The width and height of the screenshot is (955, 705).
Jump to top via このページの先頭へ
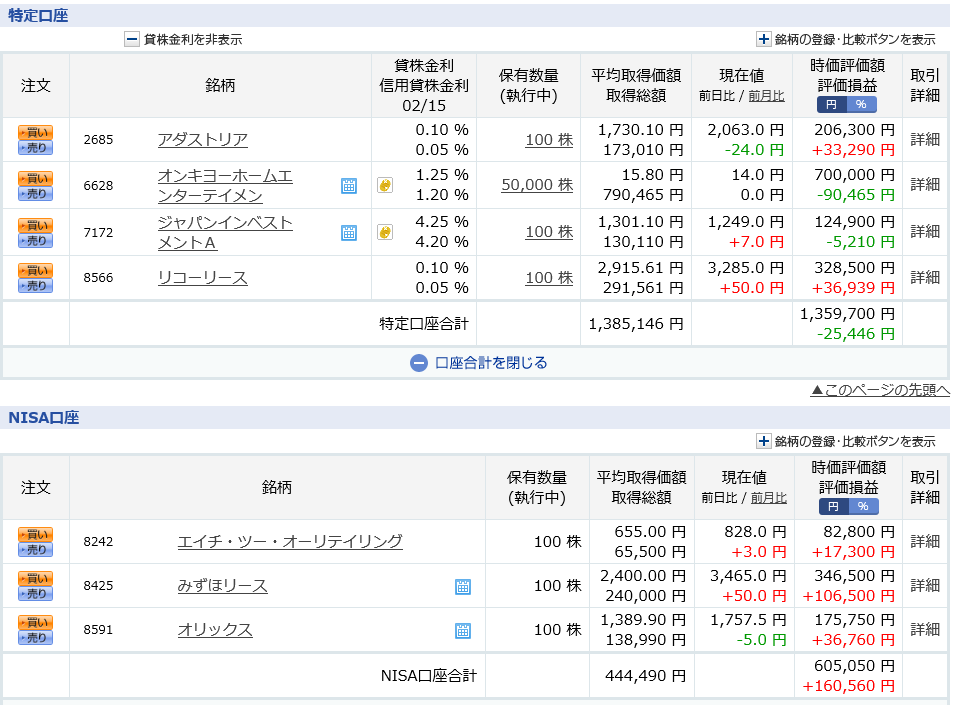[880, 390]
